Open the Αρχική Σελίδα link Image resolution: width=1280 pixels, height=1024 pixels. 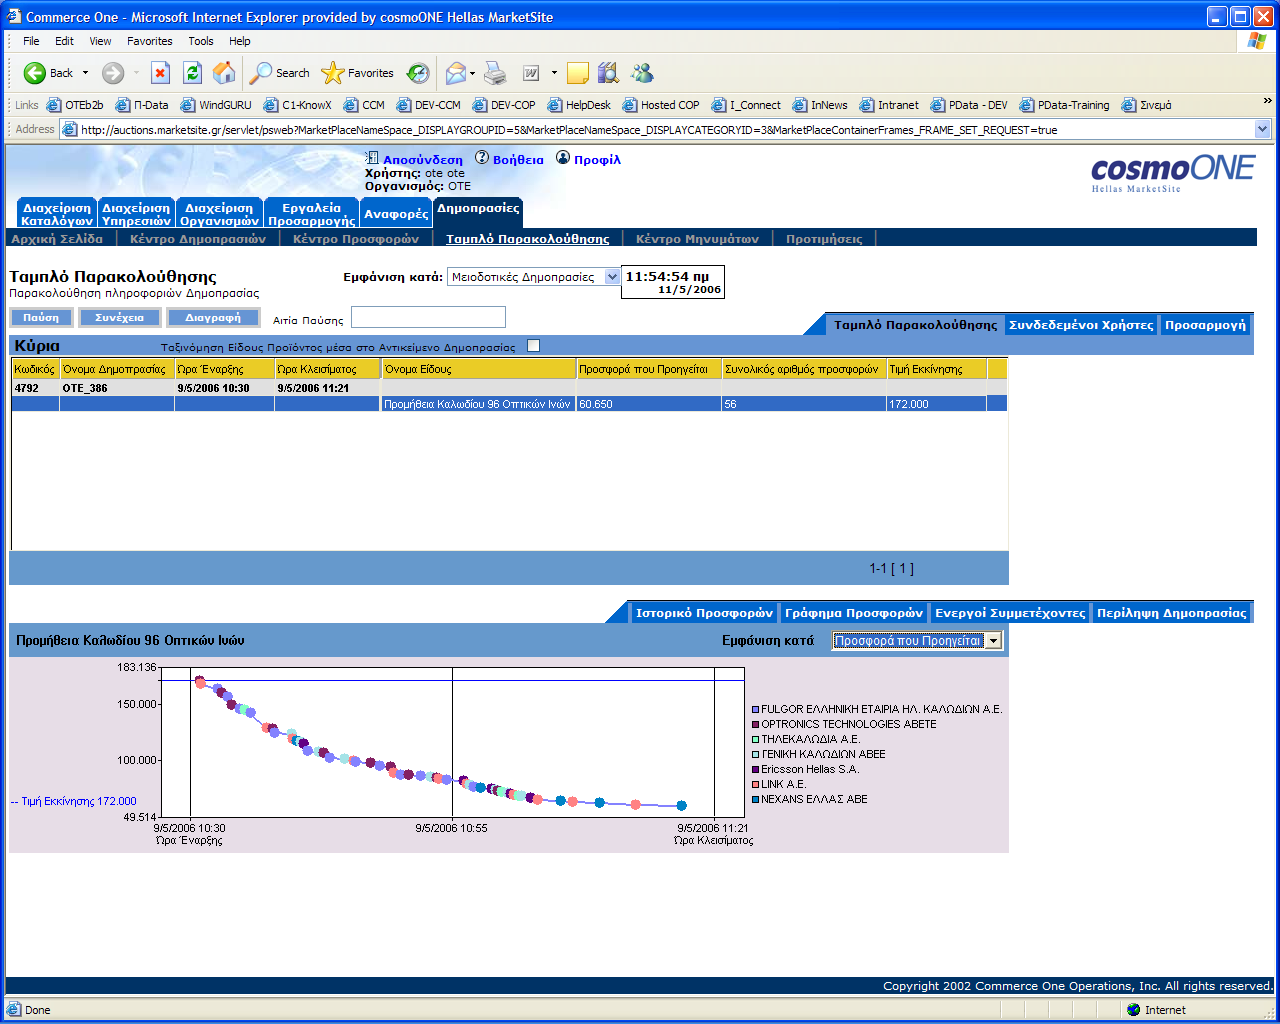coord(57,239)
